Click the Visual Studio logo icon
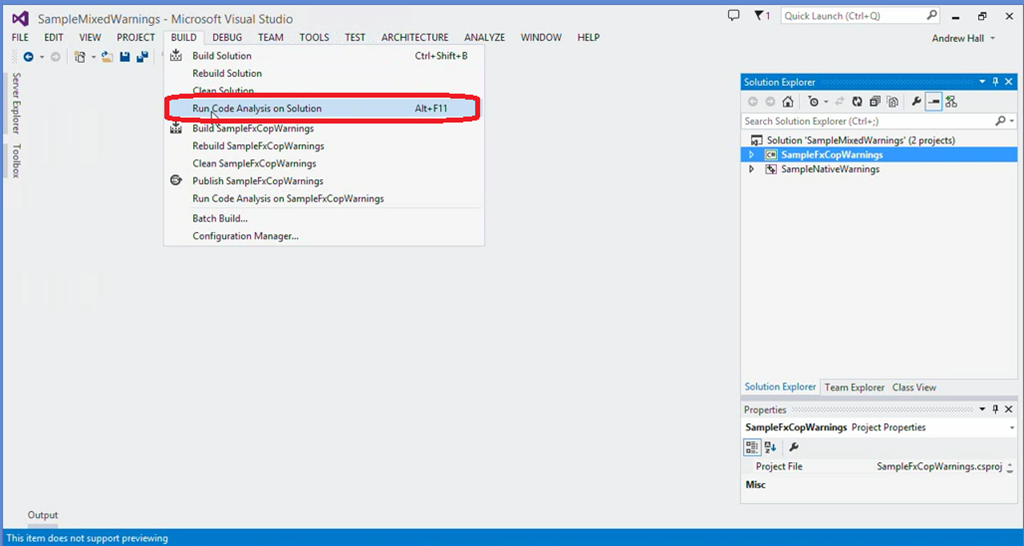Viewport: 1024px width, 546px height. pyautogui.click(x=21, y=19)
